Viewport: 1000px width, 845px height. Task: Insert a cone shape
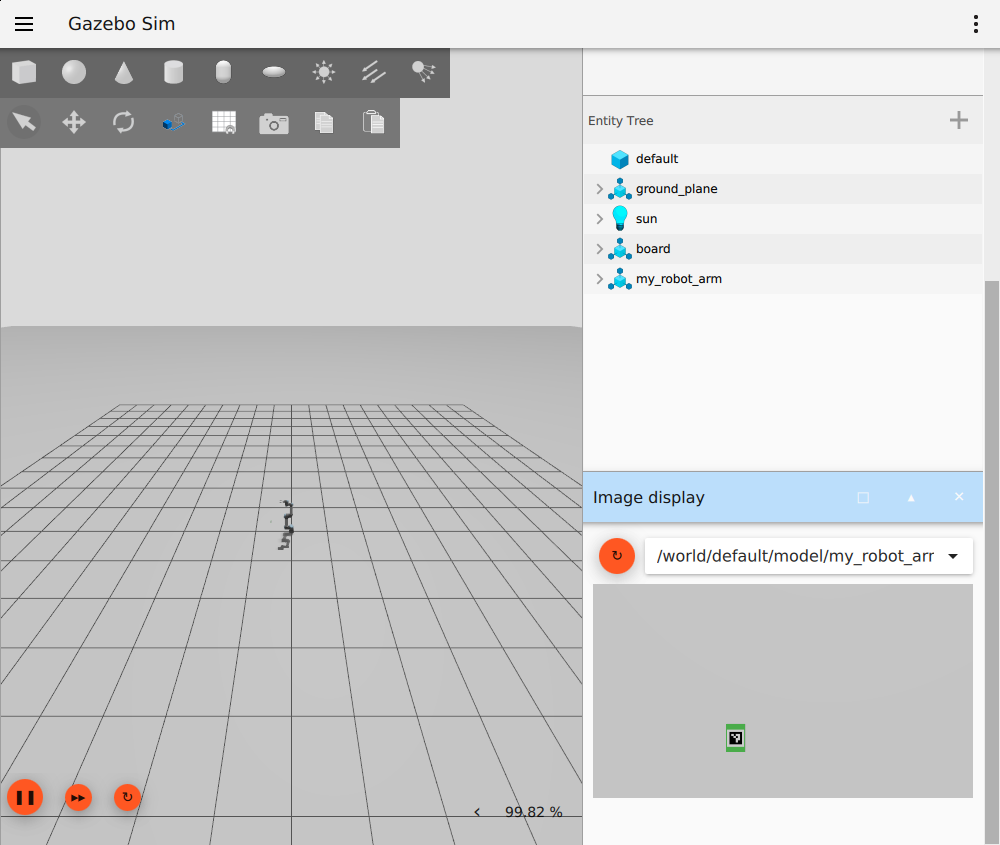pyautogui.click(x=124, y=72)
